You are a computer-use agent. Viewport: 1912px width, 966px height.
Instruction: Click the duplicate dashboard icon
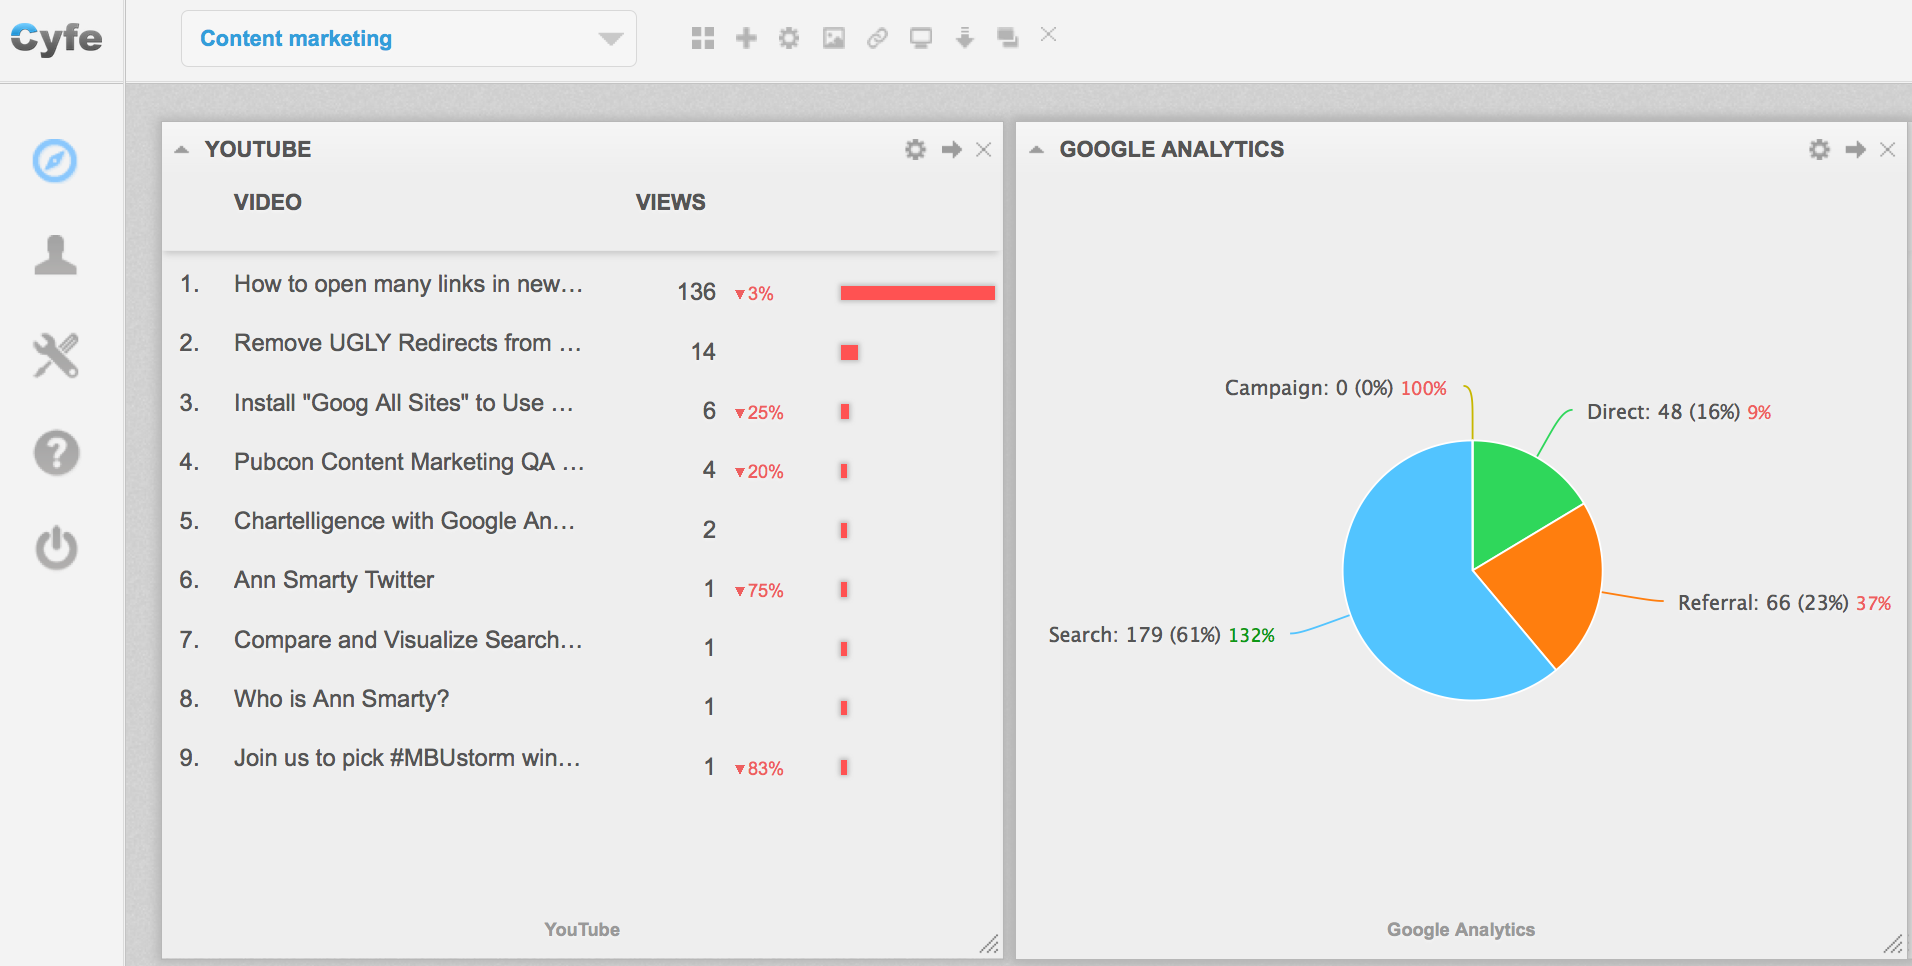tap(1007, 38)
